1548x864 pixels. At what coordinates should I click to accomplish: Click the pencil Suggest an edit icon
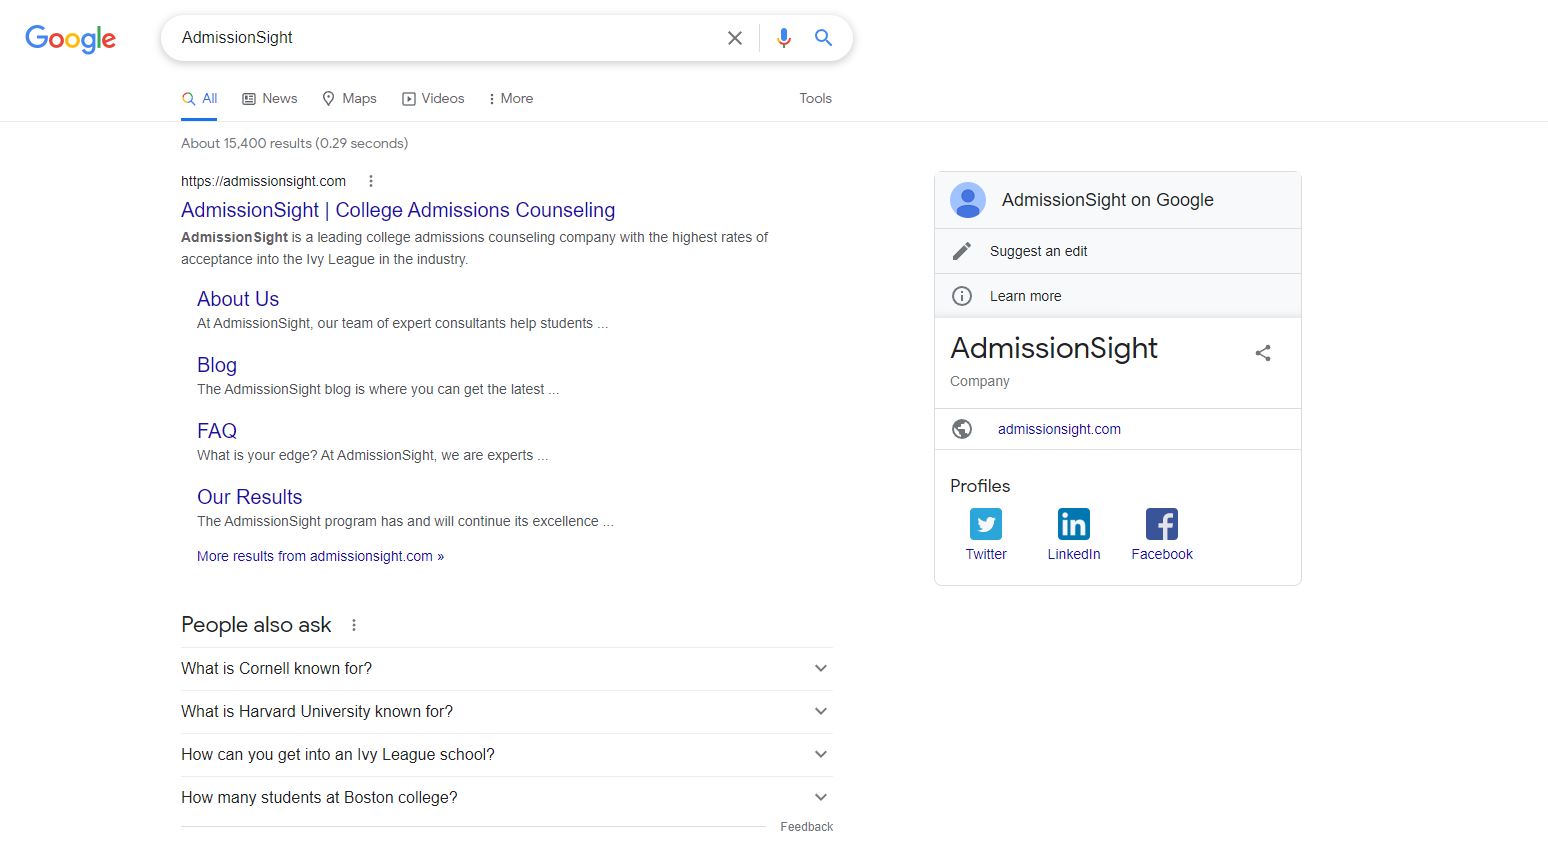coord(962,251)
